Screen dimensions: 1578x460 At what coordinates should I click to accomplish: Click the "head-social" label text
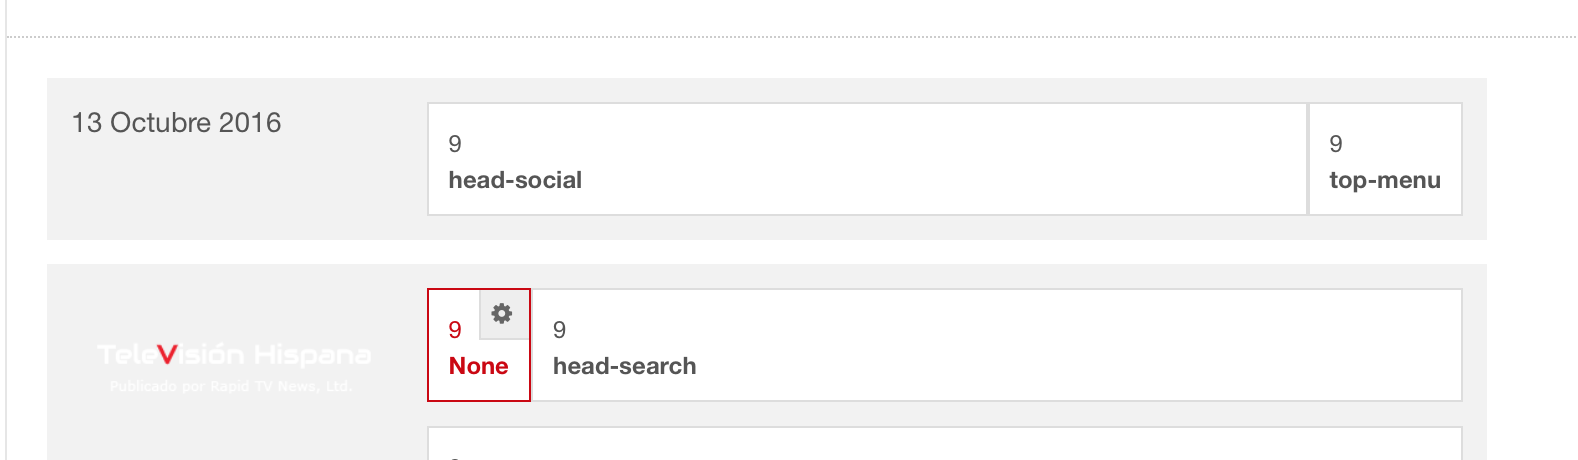[x=515, y=180]
